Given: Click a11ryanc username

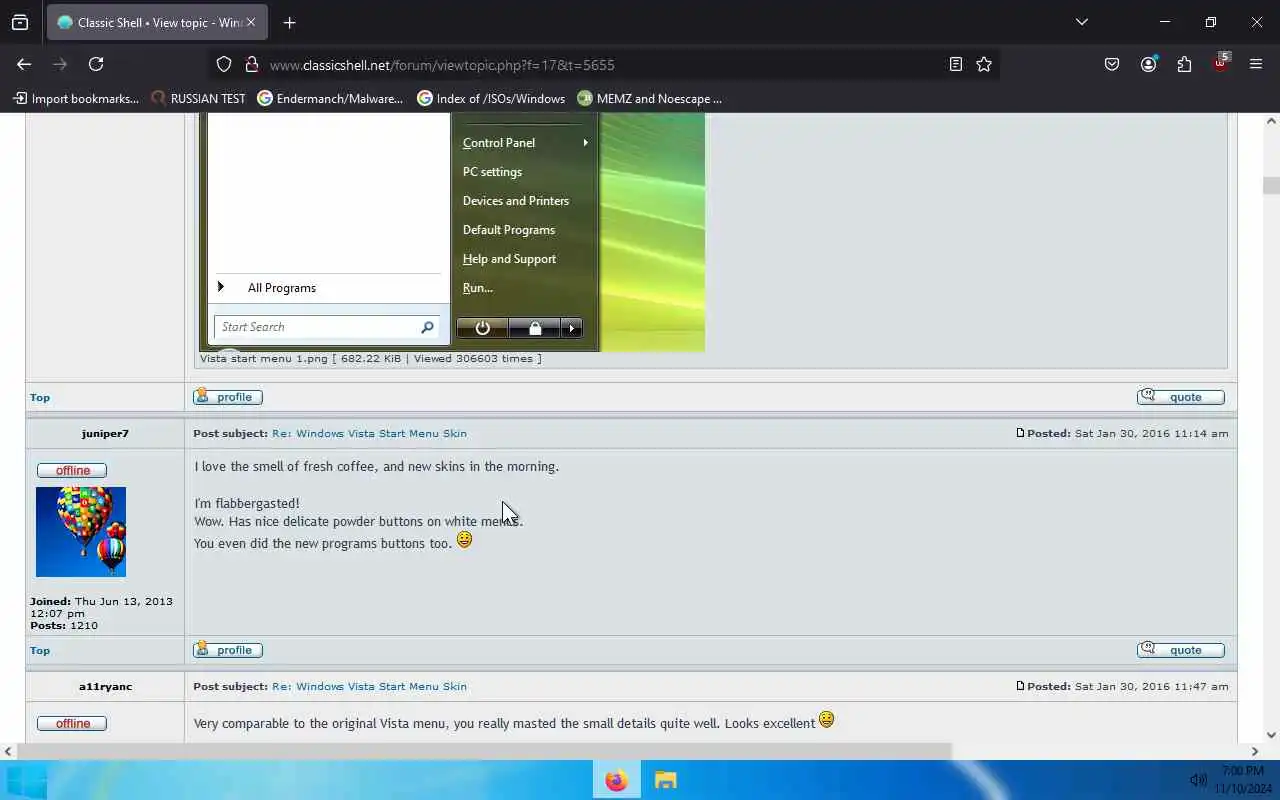Looking at the screenshot, I should 105,687.
